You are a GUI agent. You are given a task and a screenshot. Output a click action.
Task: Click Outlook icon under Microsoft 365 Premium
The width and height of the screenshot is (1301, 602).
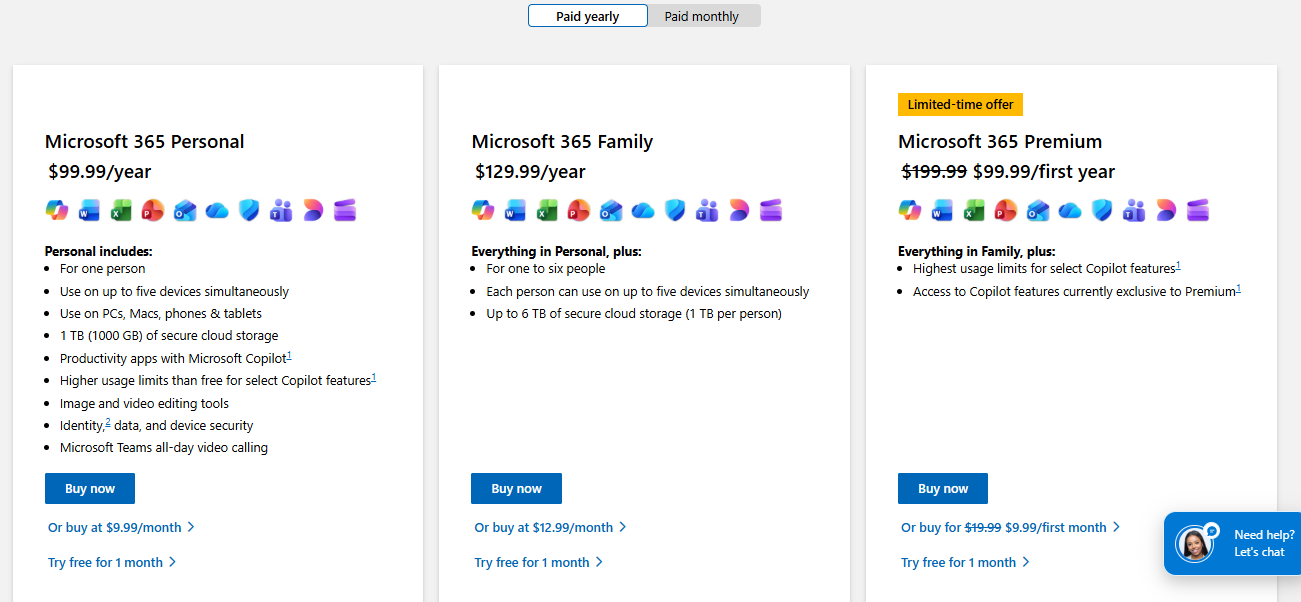[x=1038, y=210]
